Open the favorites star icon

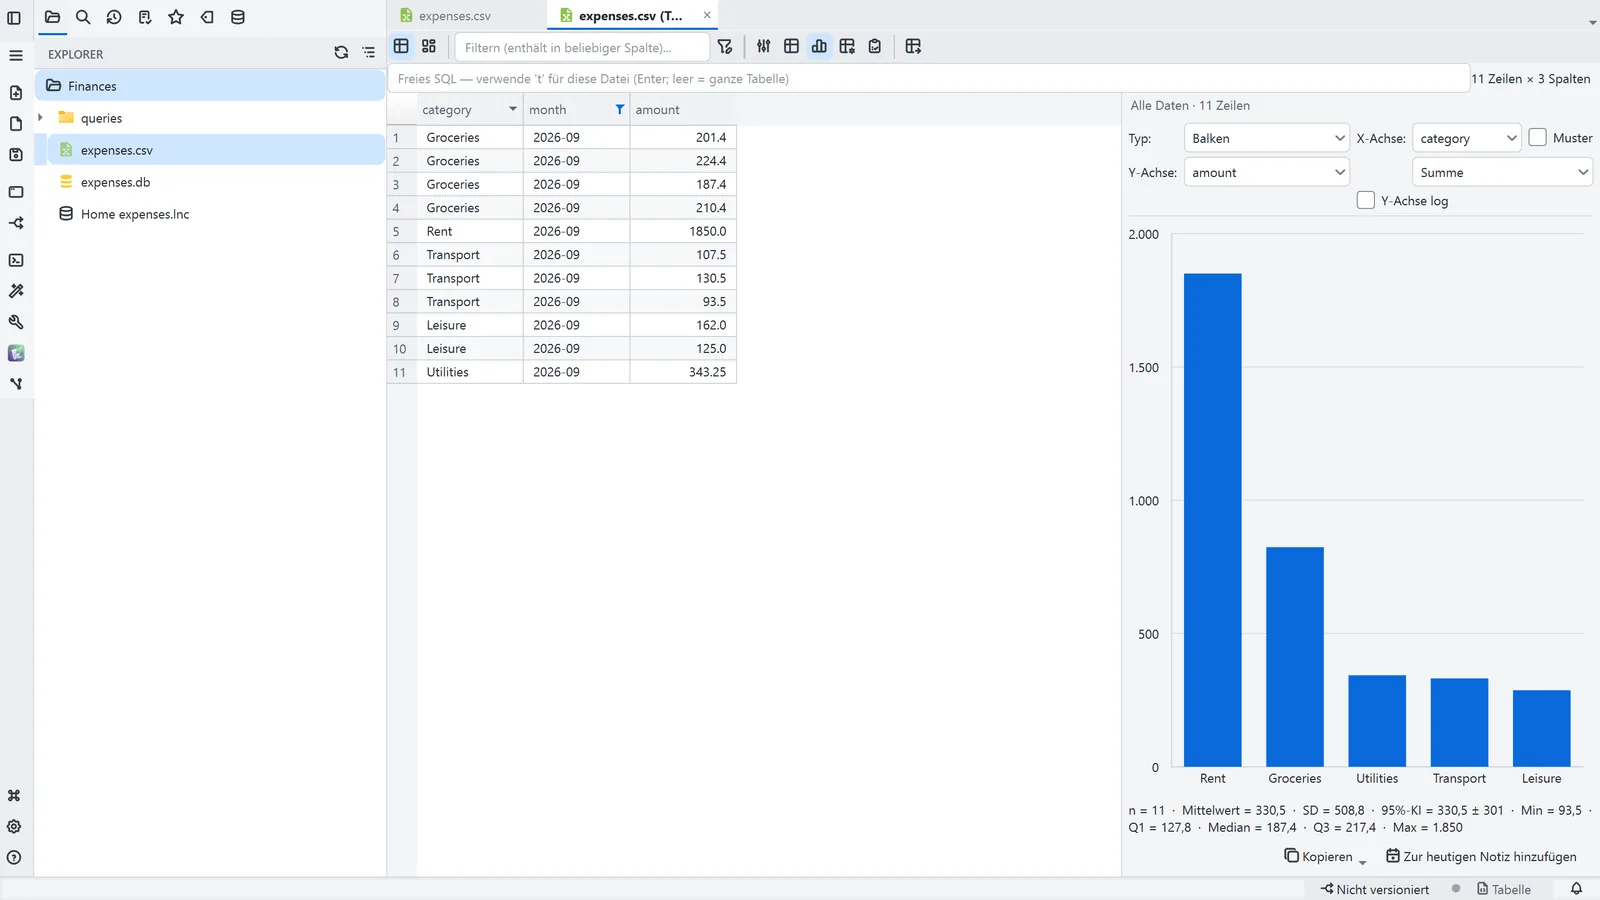(176, 17)
